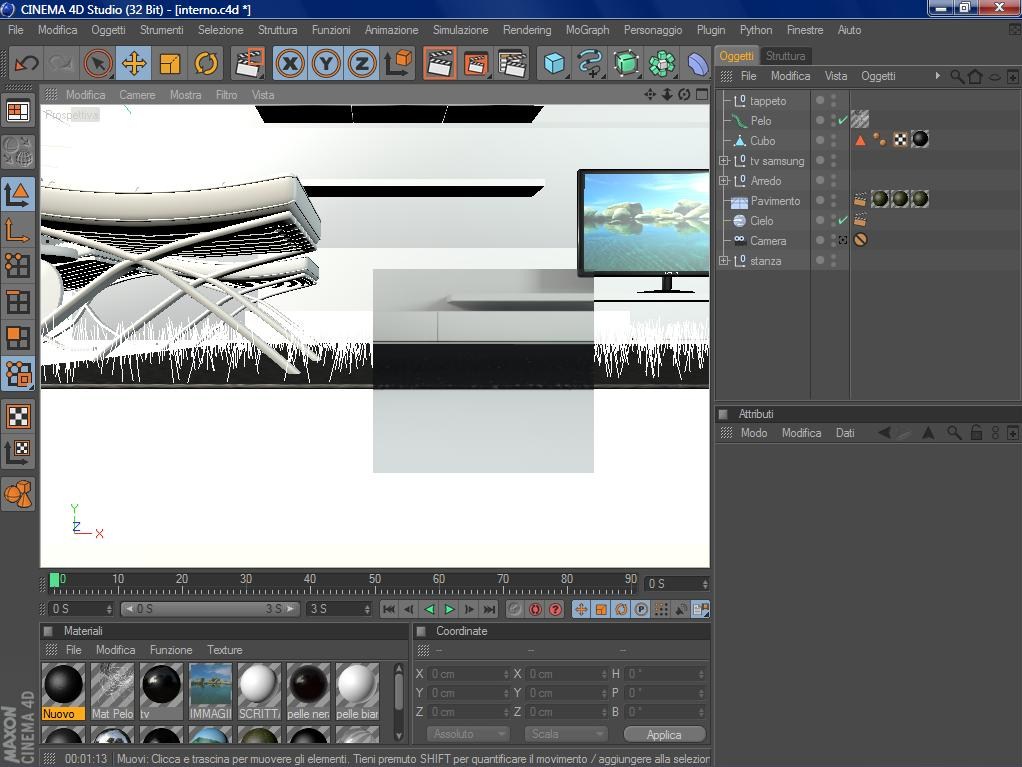Click the Undo arrow icon
1022x767 pixels.
pyautogui.click(x=26, y=64)
